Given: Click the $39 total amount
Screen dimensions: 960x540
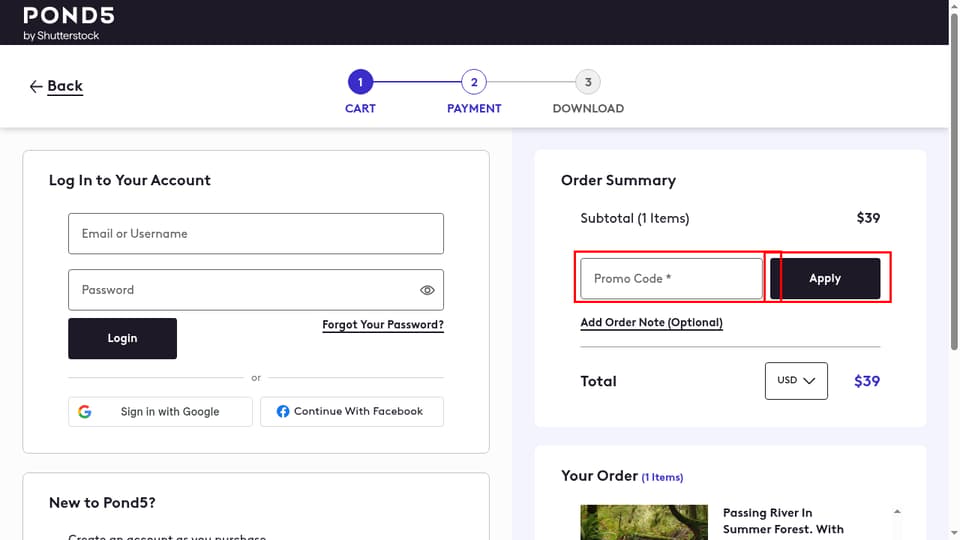Looking at the screenshot, I should point(867,381).
